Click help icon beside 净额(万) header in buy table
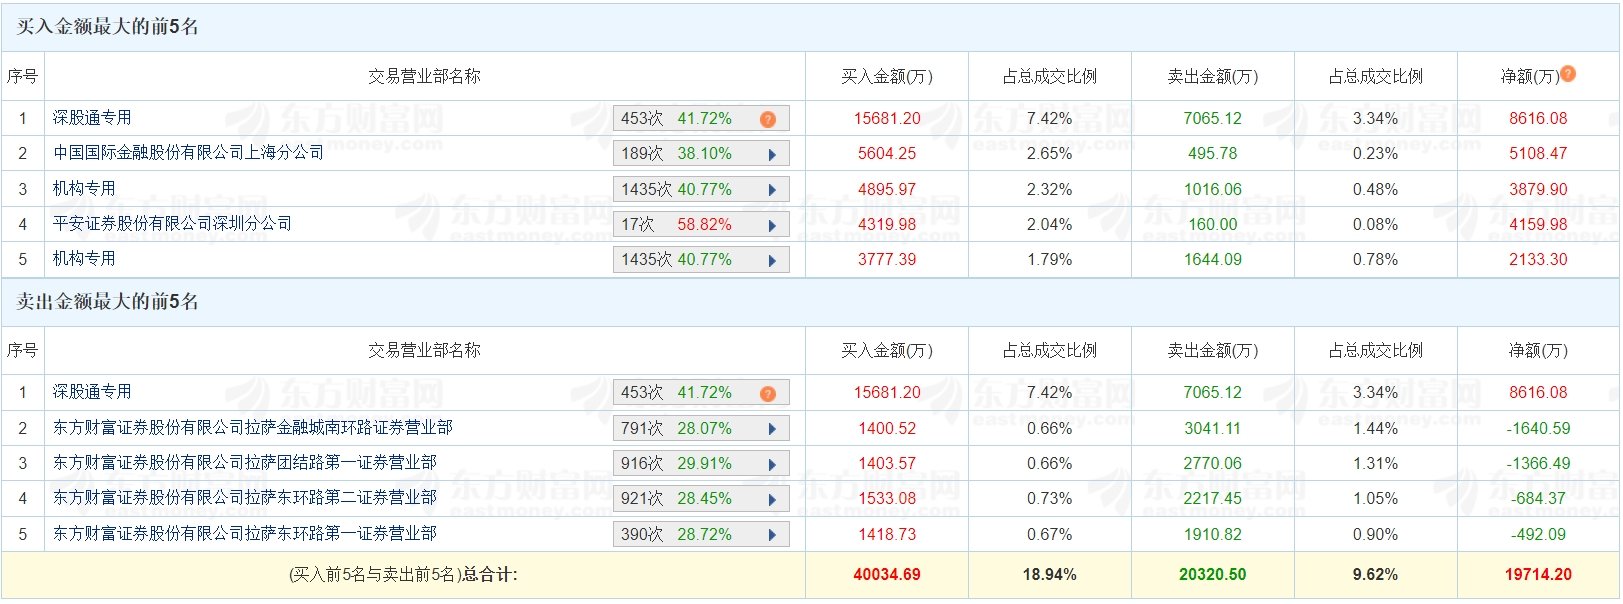 pyautogui.click(x=1568, y=73)
